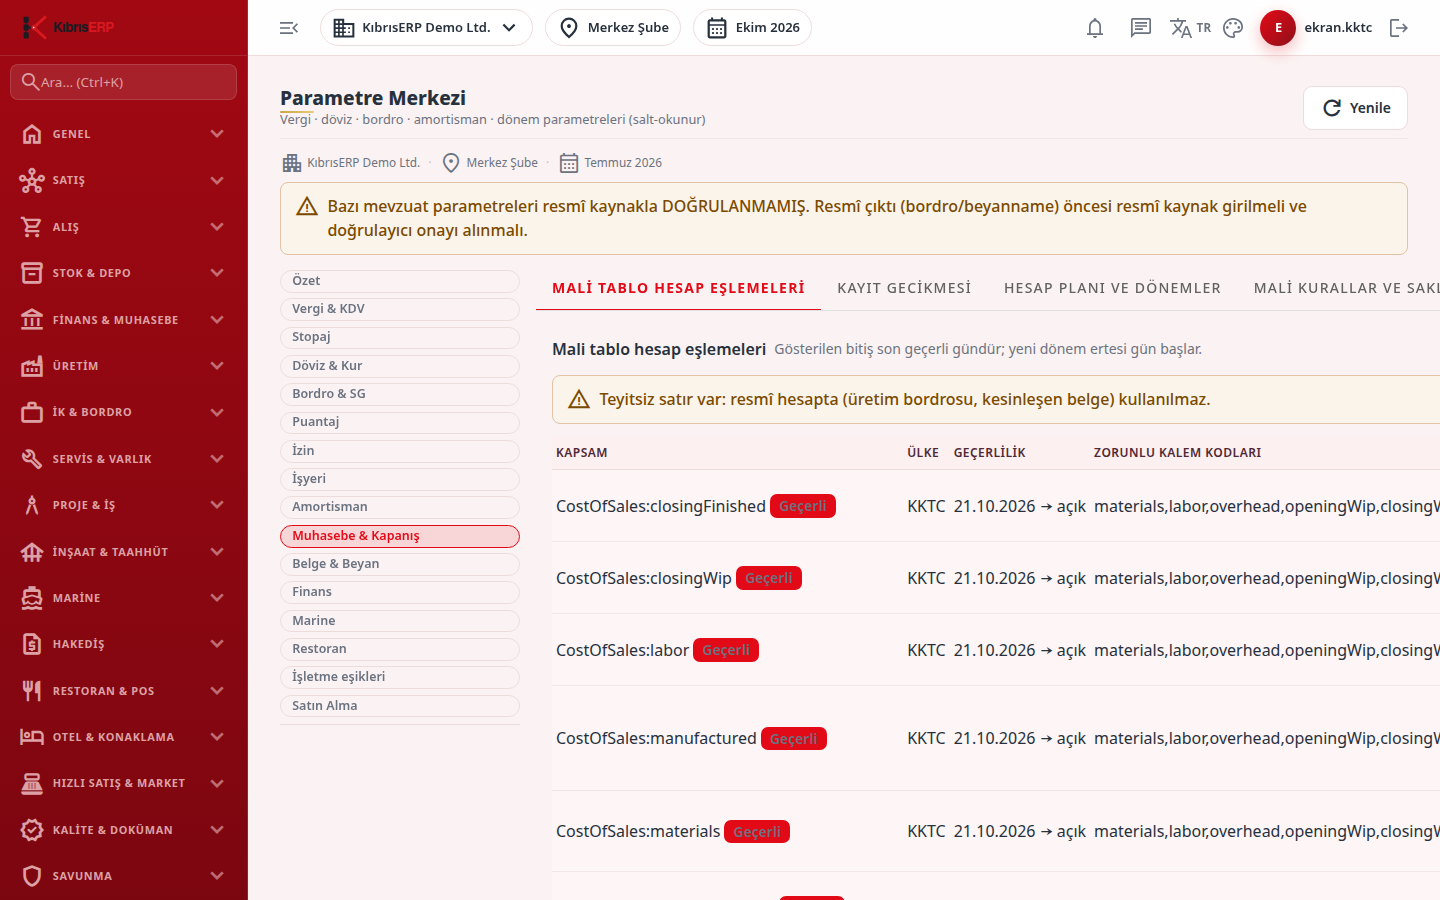
Task: Open RESTORAN & POS cutlery icon
Action: tap(32, 691)
